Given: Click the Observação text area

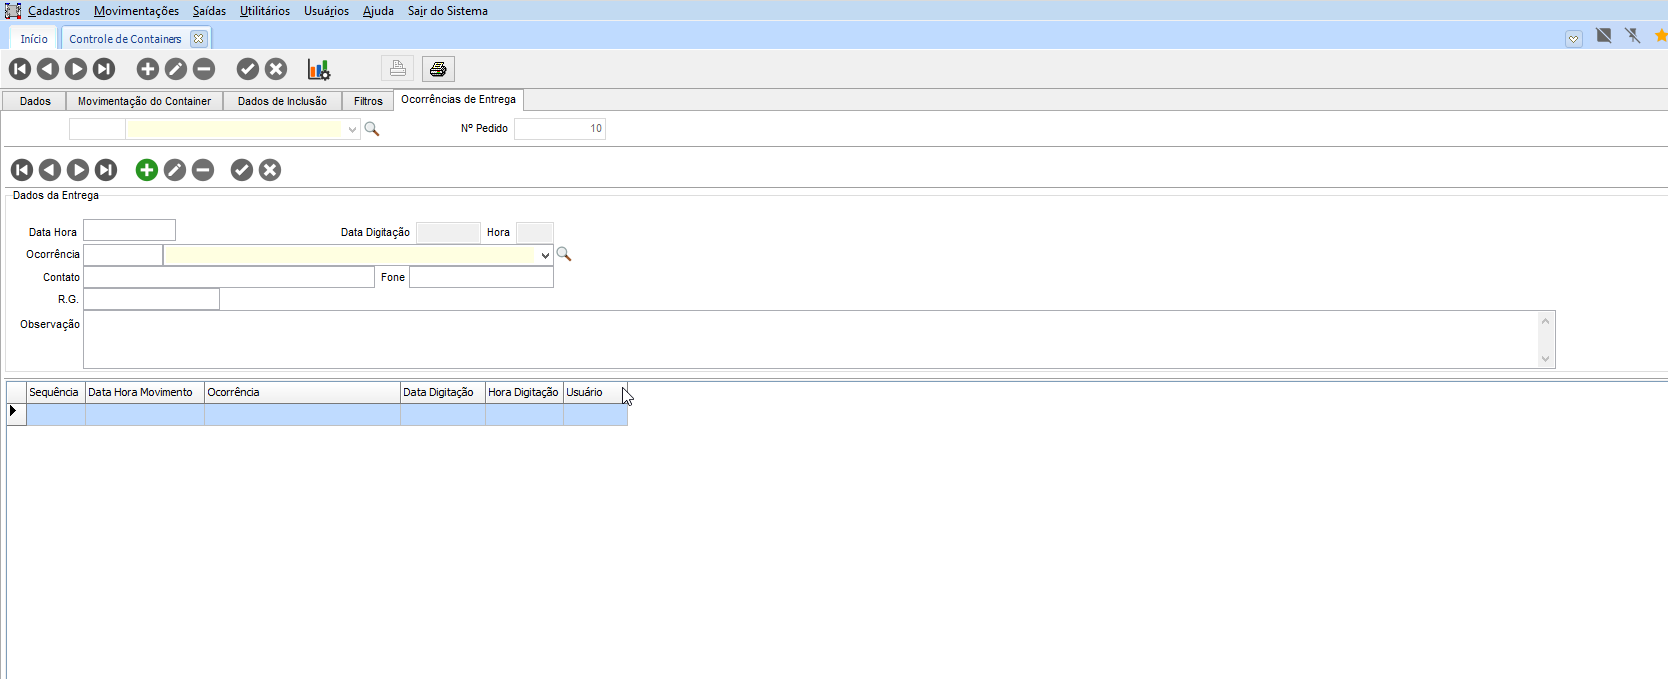Looking at the screenshot, I should 810,339.
